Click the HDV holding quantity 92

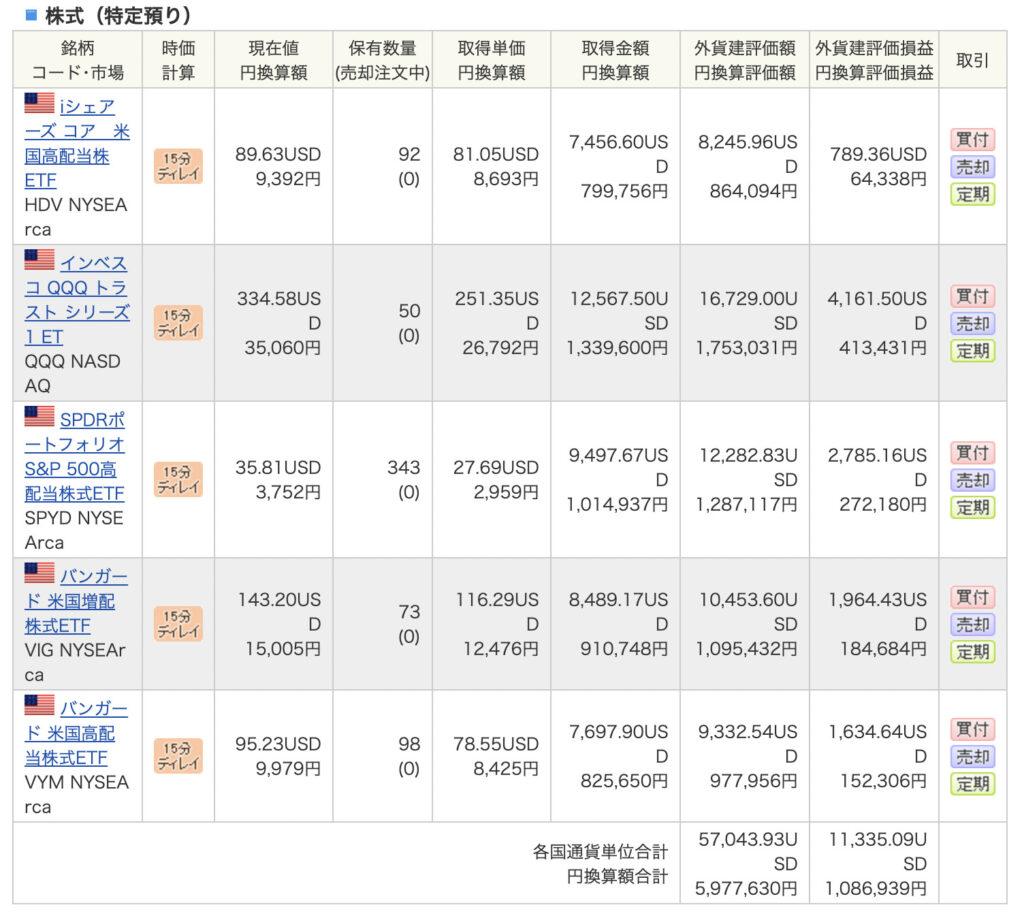point(409,155)
